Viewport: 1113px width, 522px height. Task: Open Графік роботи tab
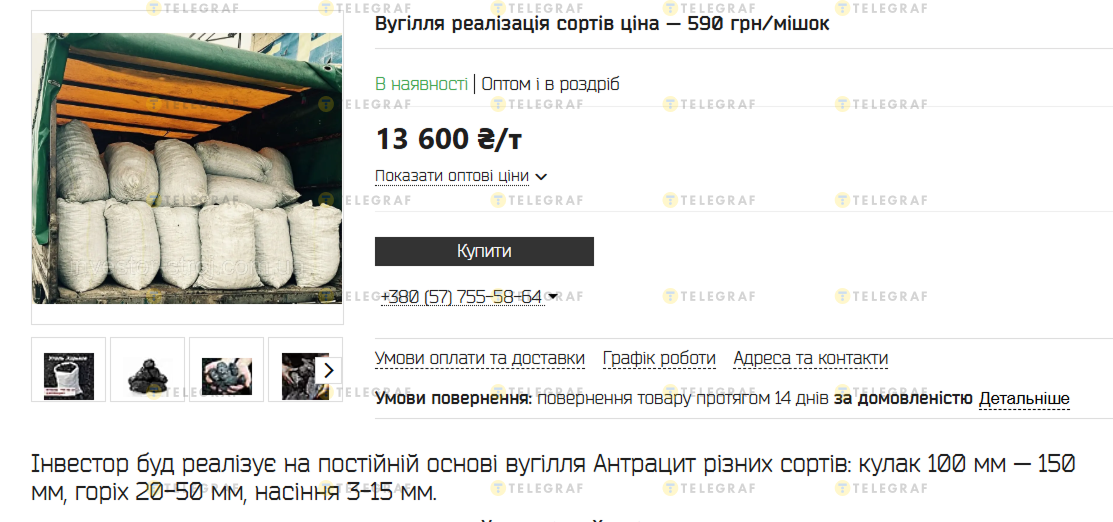click(659, 359)
